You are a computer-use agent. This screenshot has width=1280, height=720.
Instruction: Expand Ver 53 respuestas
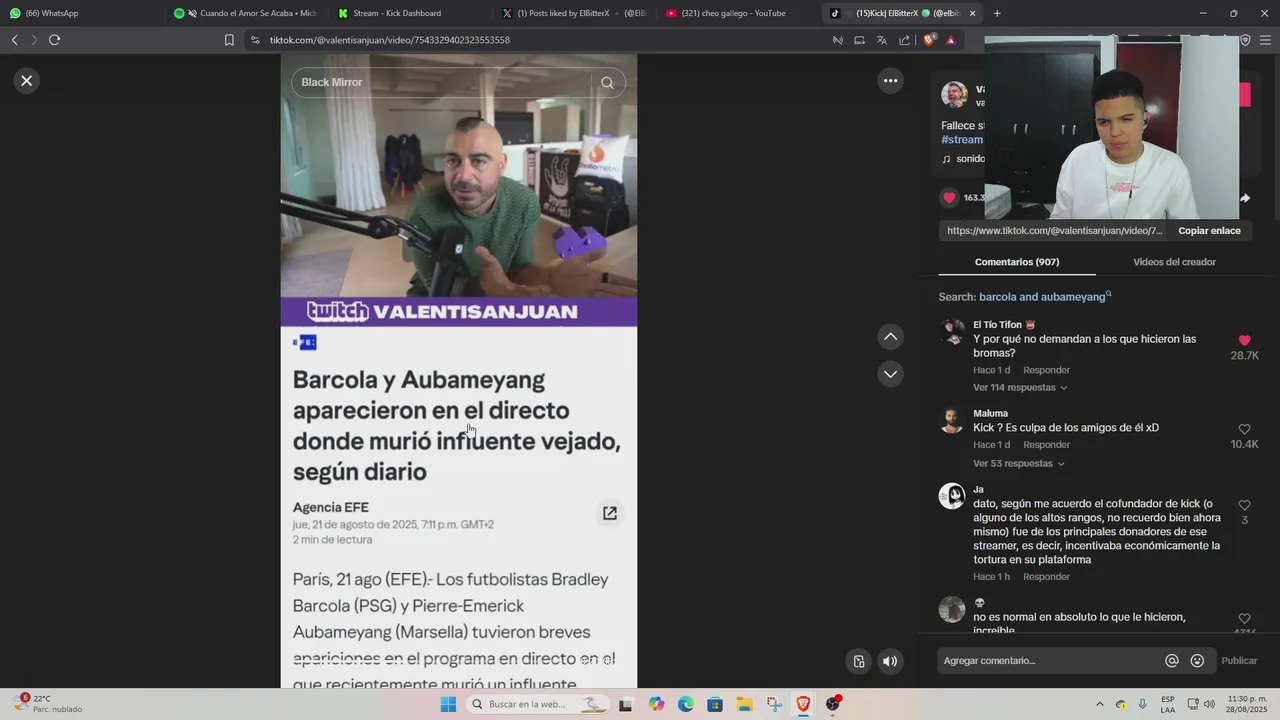point(1018,464)
